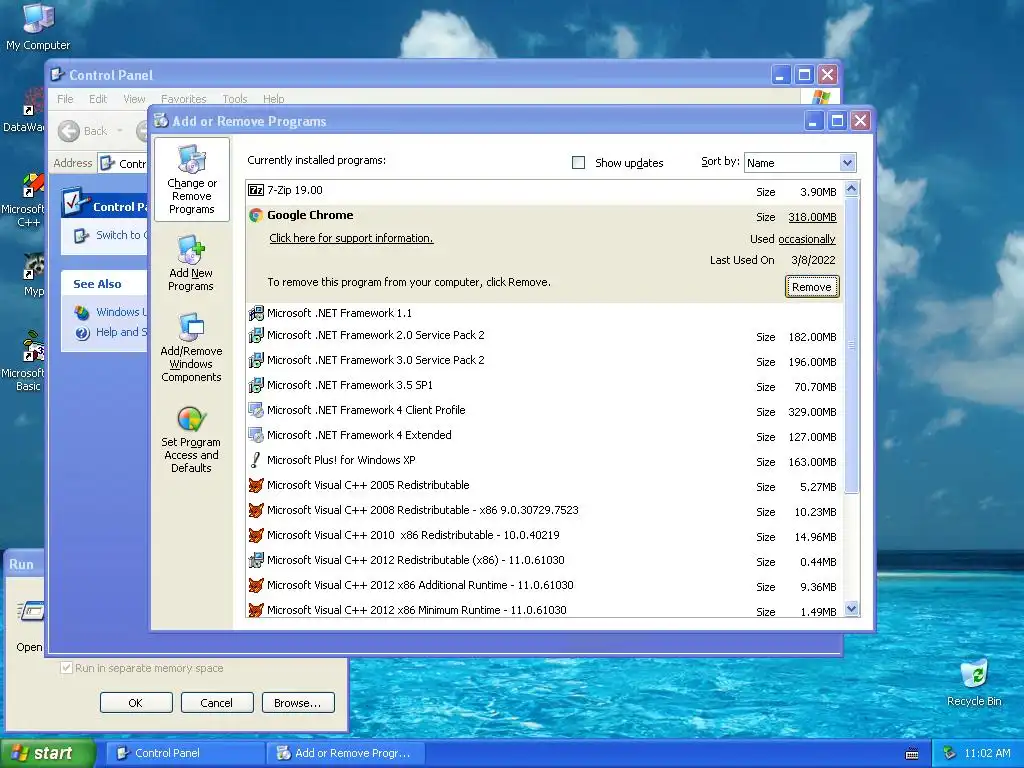Viewport: 1024px width, 768px height.
Task: Select 'Microsoft Plus! for Windows XP' entry
Action: (544, 460)
